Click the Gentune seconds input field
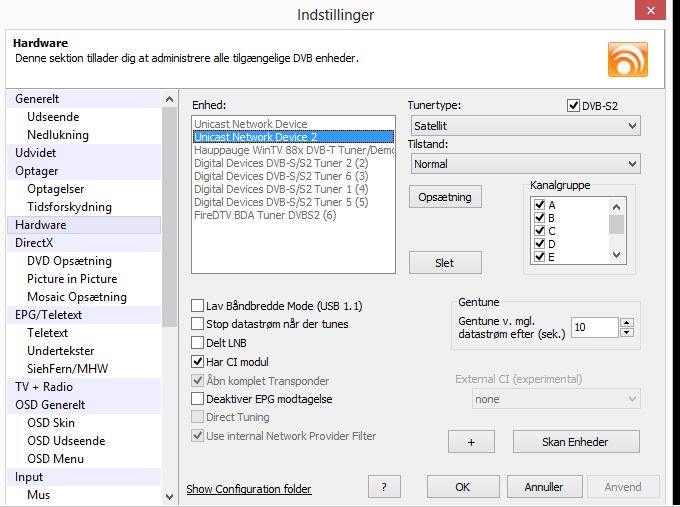The height and width of the screenshot is (507, 680). click(x=592, y=327)
